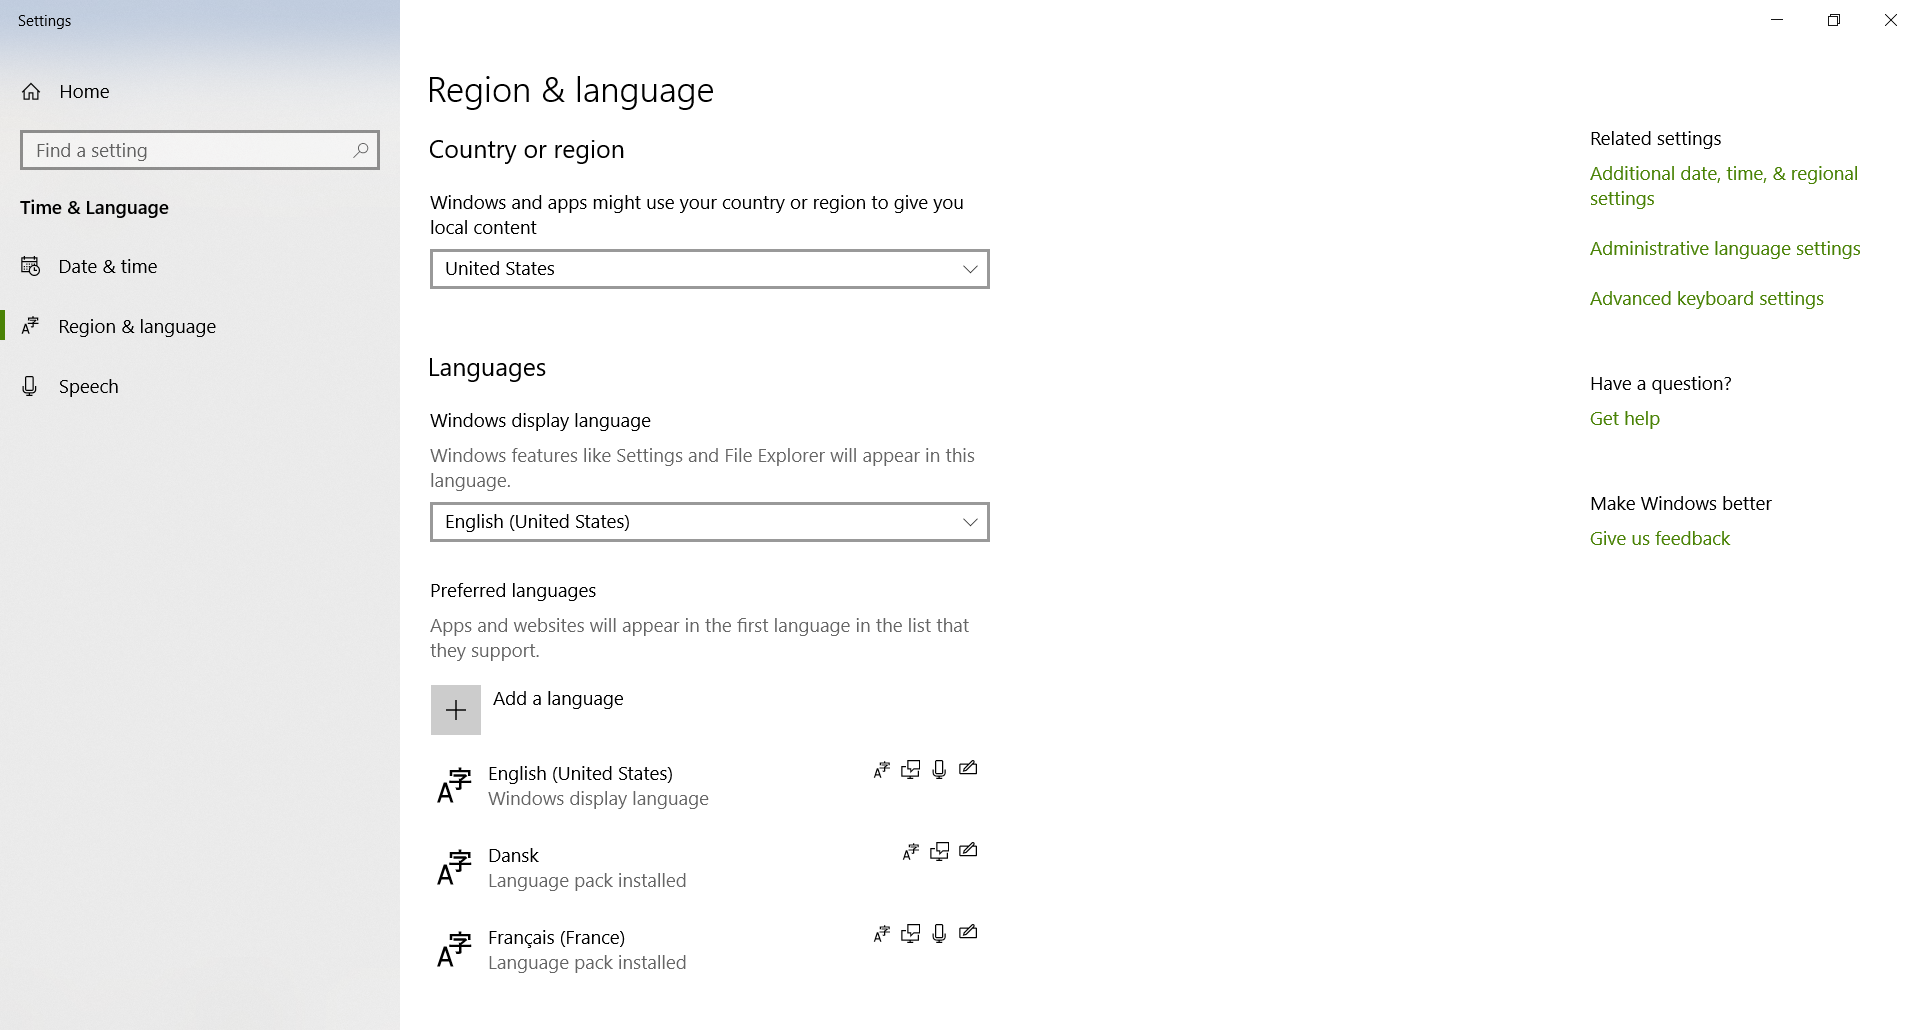The height and width of the screenshot is (1030, 1920).
Task: Click the Speech microphone icon in sidebar
Action: click(30, 386)
